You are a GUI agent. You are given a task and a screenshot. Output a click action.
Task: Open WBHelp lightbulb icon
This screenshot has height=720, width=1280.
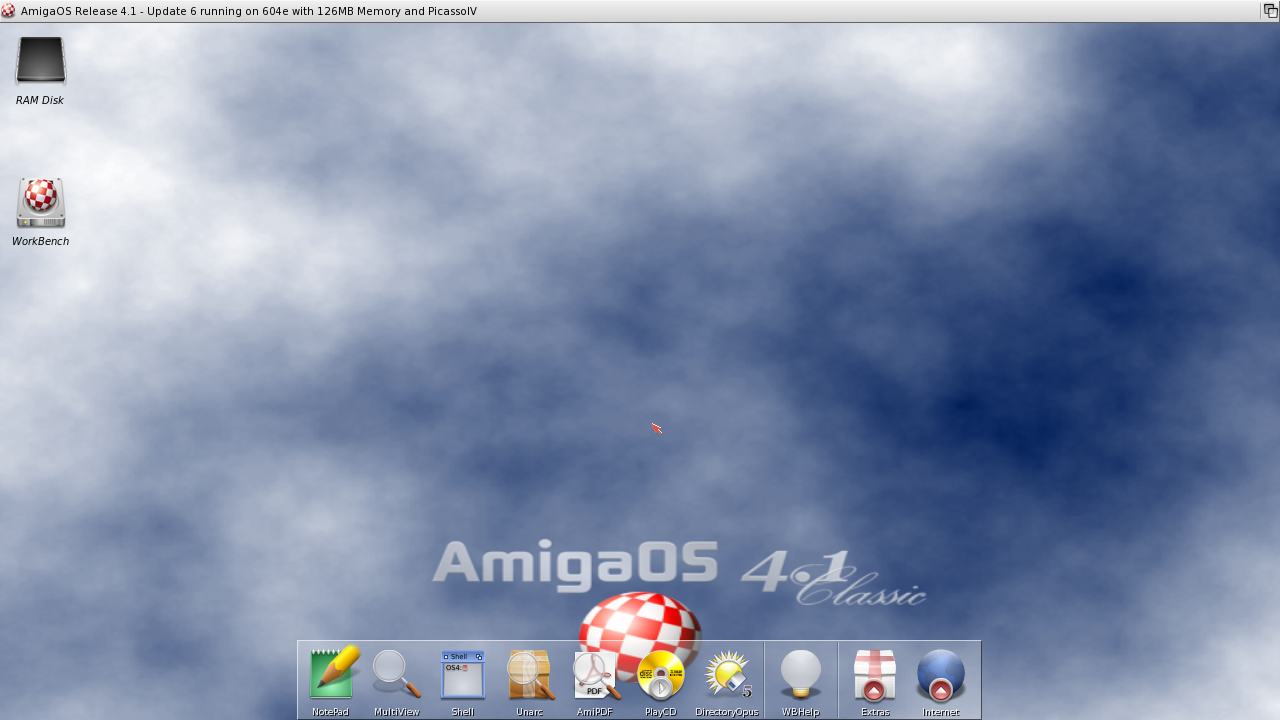[x=801, y=674]
